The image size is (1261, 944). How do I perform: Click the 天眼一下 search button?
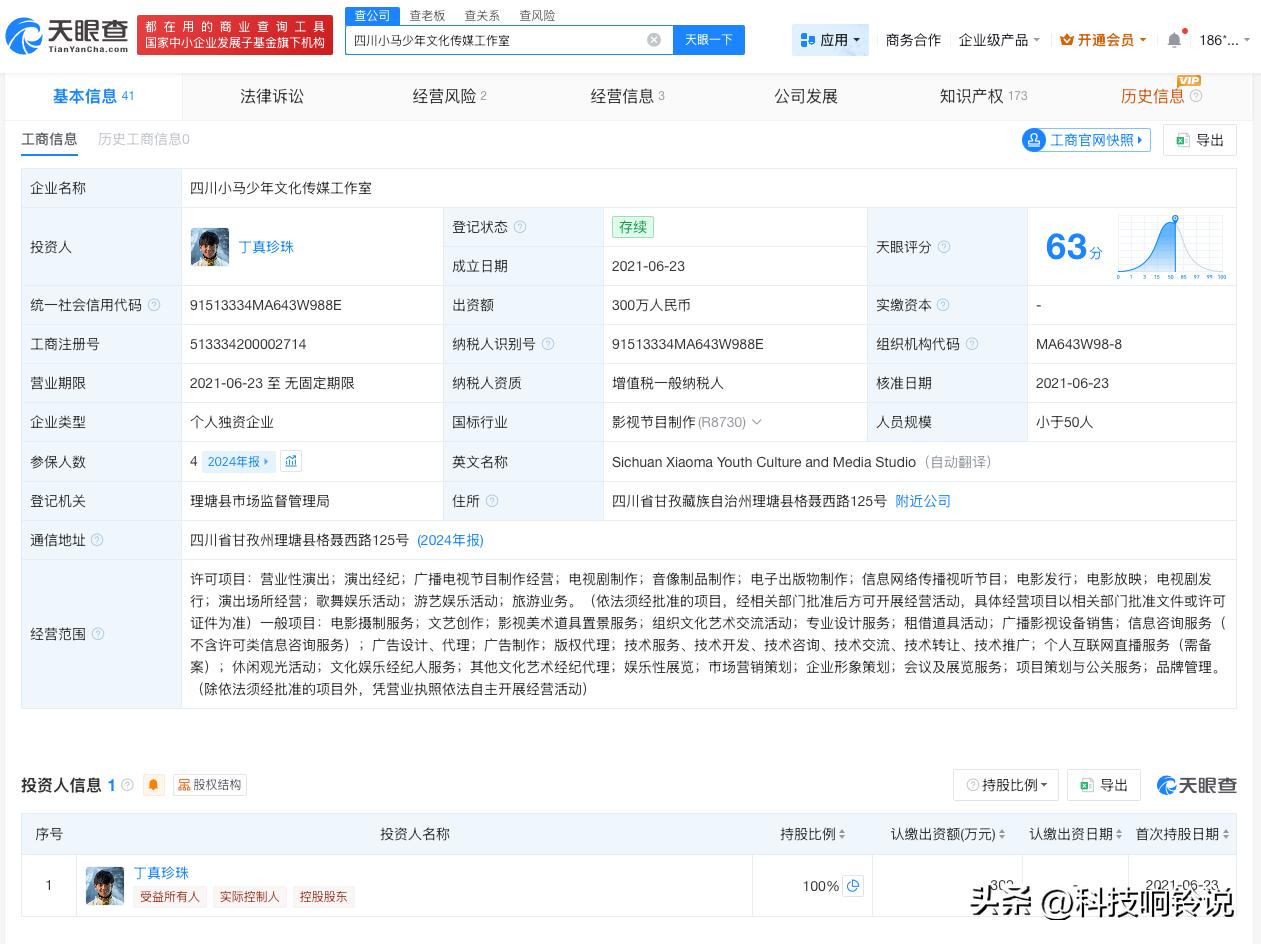708,39
